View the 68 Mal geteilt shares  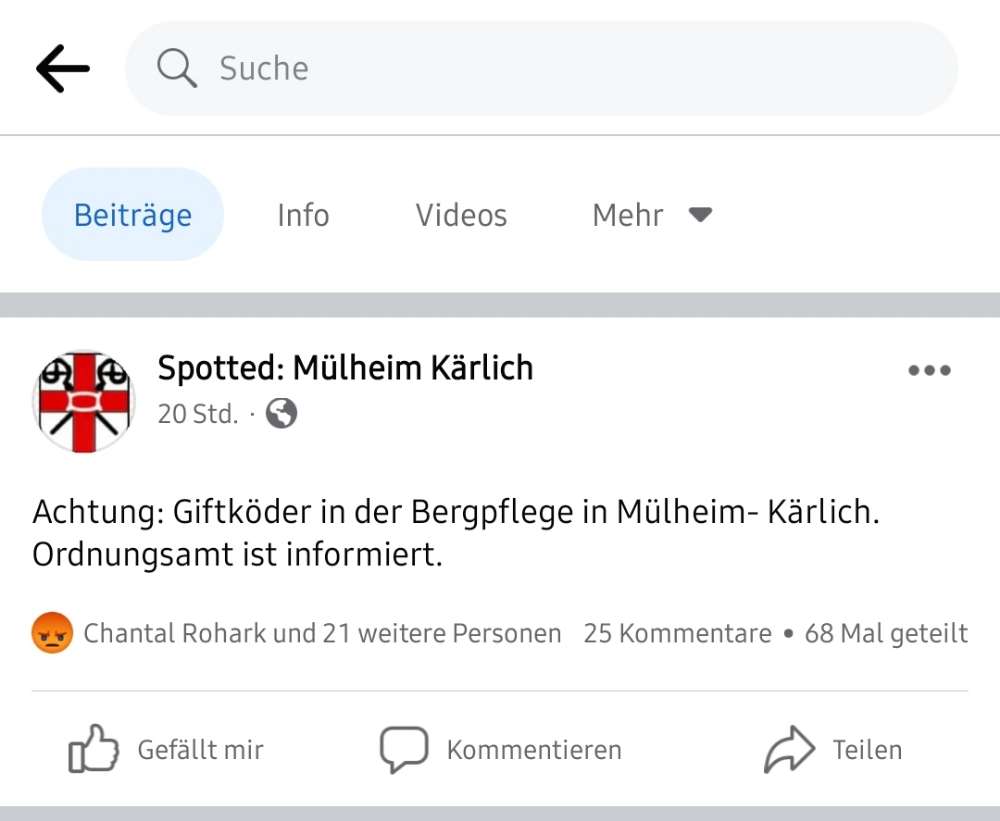(883, 633)
